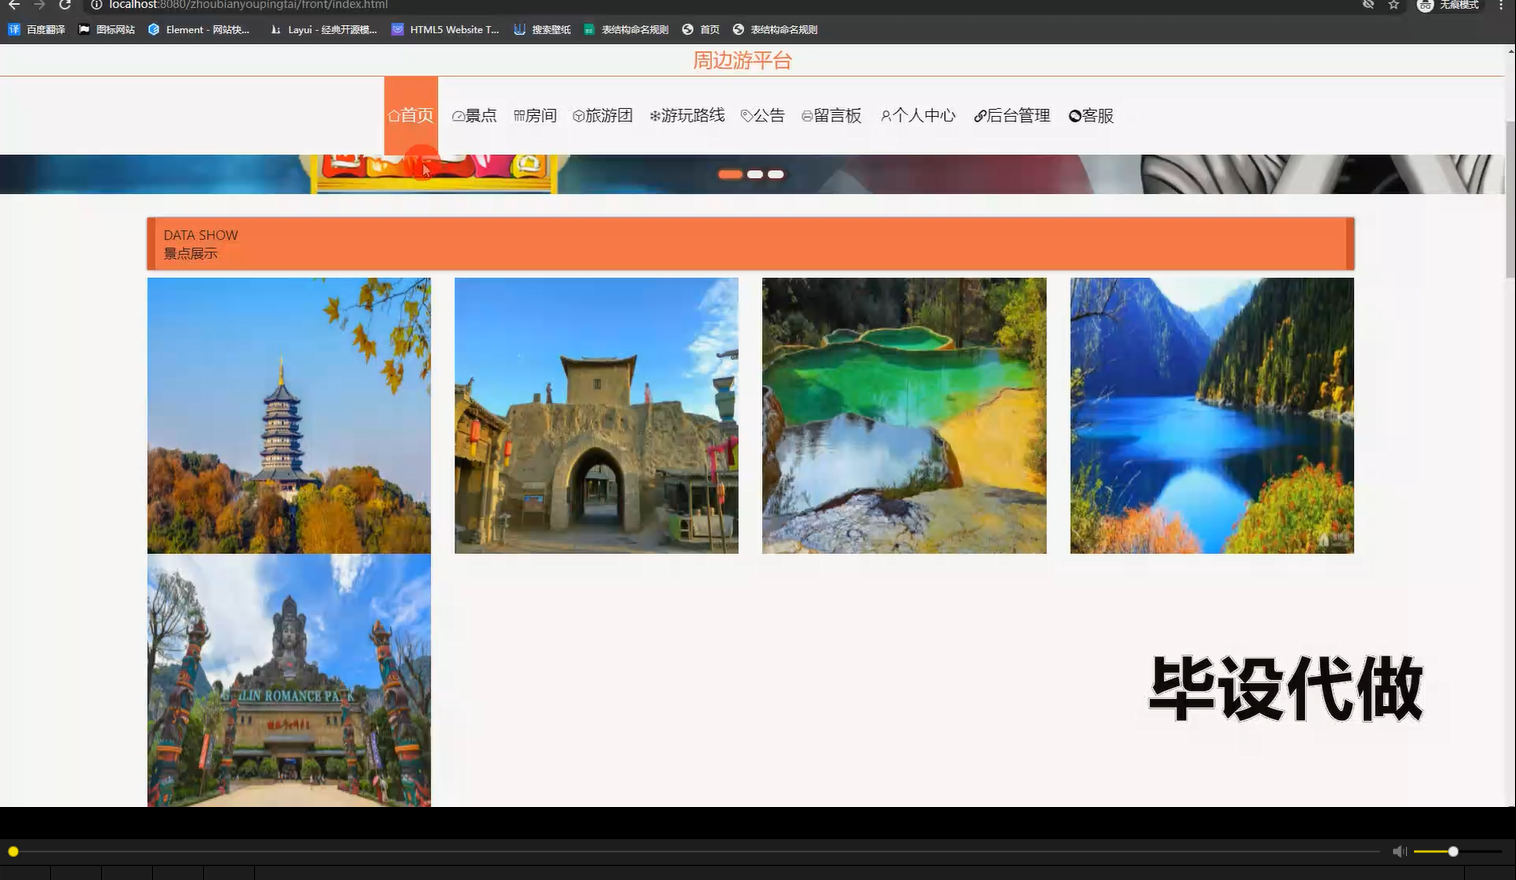The height and width of the screenshot is (880, 1516).
Task: Open Chrome's three-dot customize menu
Action: [x=1503, y=5]
